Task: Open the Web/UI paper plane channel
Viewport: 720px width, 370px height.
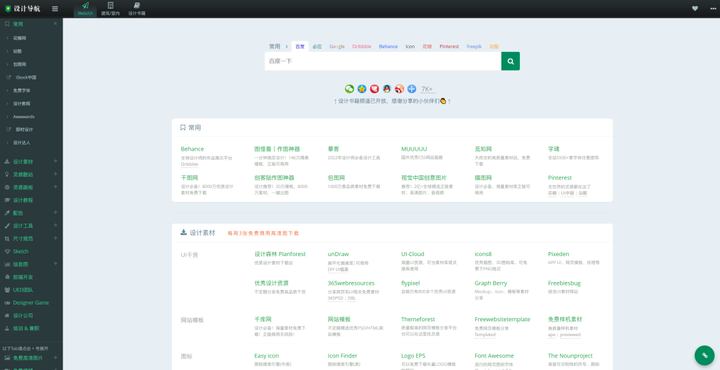Action: (x=85, y=8)
